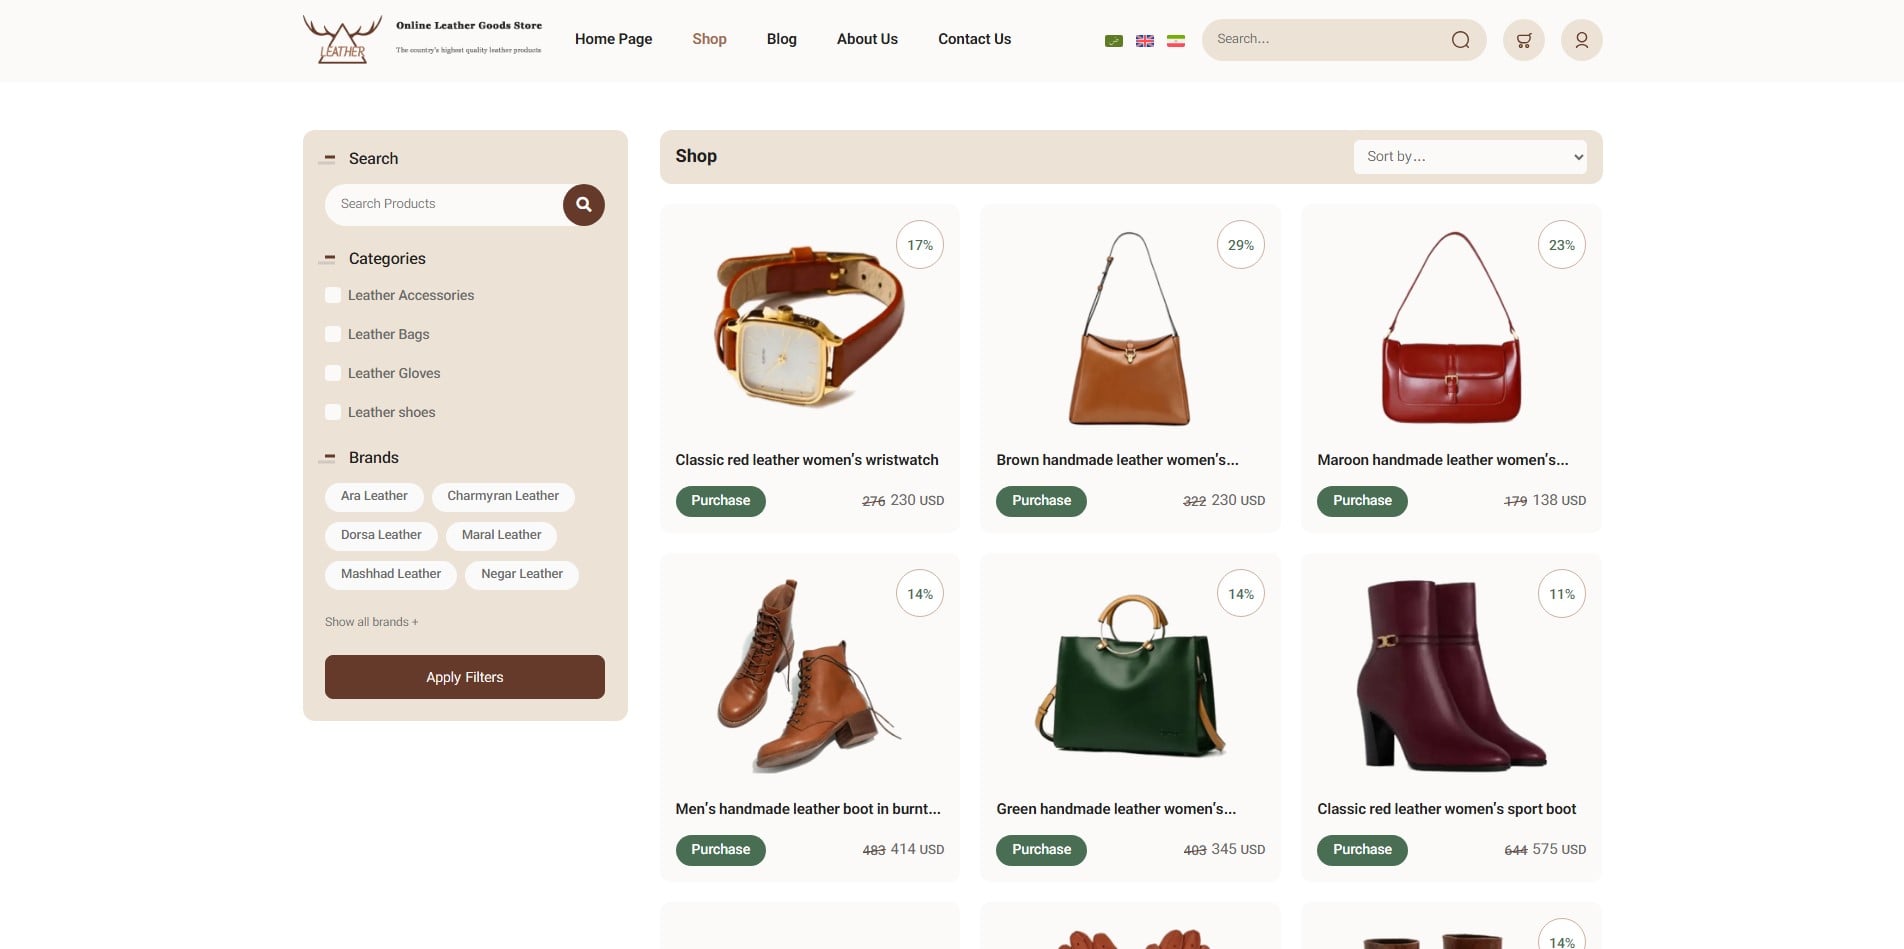1904x949 pixels.
Task: Enable the Leather Bags filter
Action: coord(333,334)
